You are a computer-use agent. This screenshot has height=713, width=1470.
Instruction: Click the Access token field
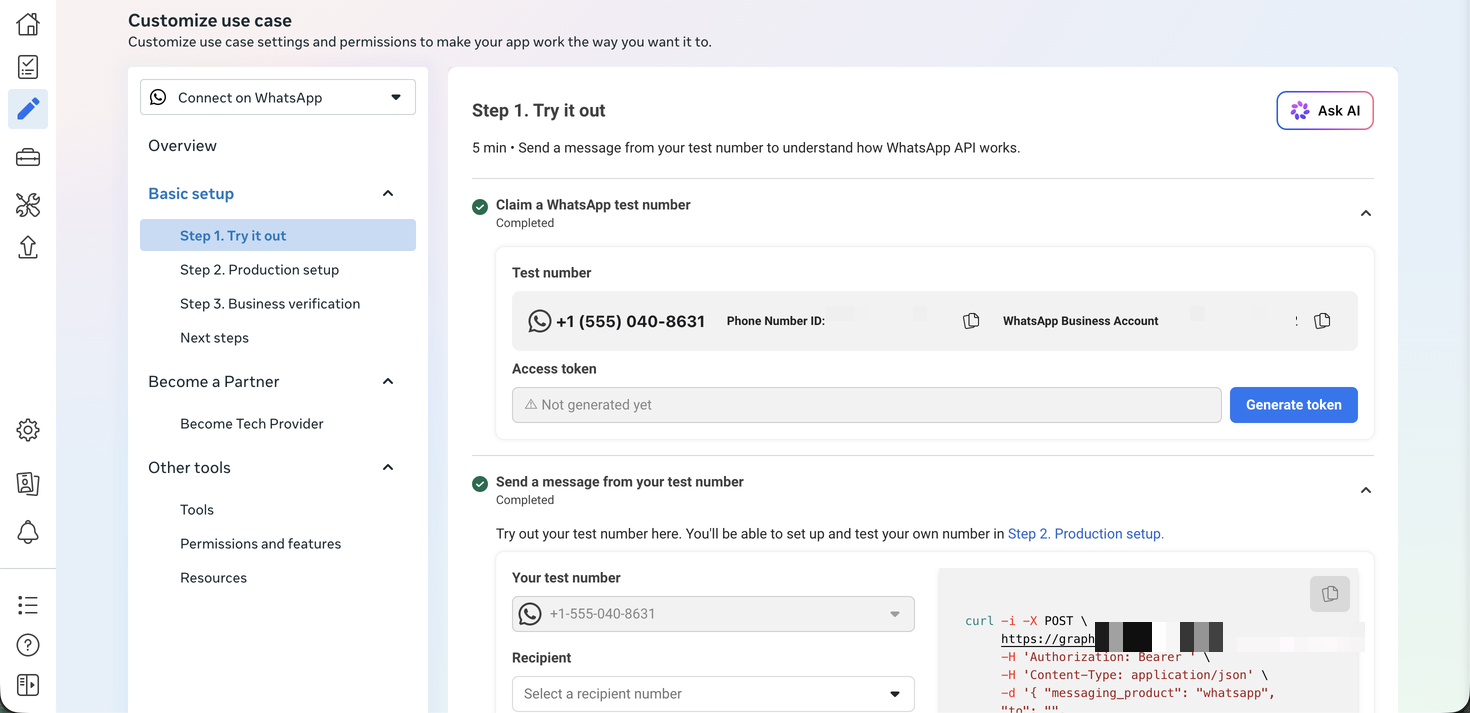(866, 405)
